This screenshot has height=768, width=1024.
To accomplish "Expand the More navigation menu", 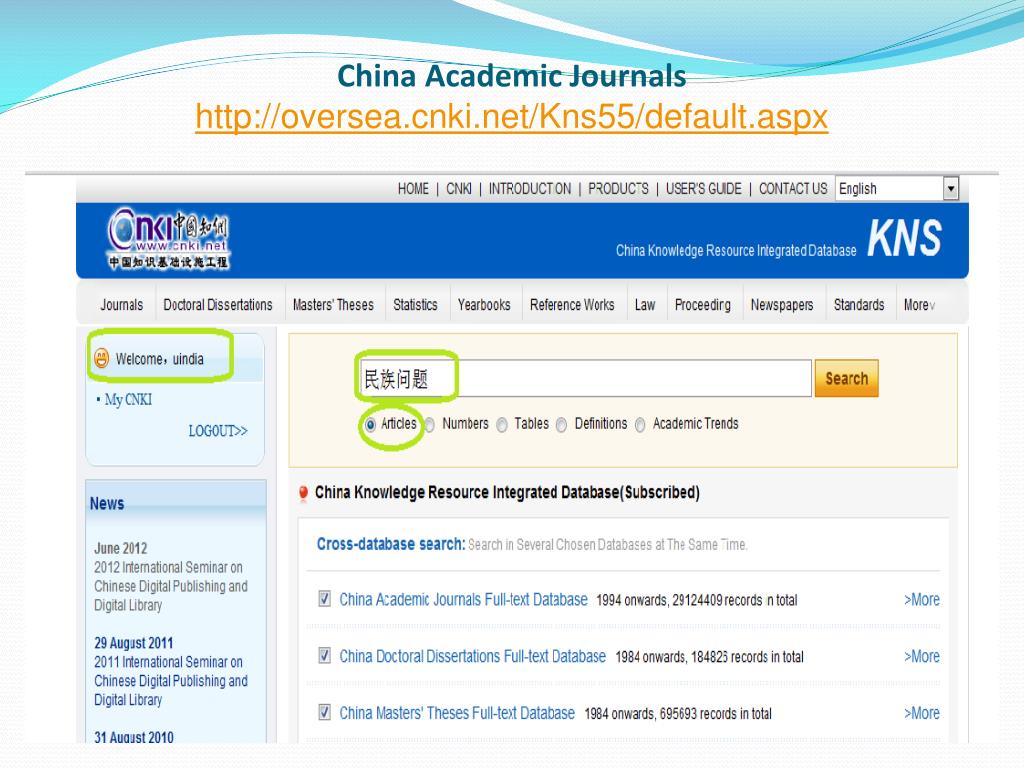I will click(x=920, y=305).
